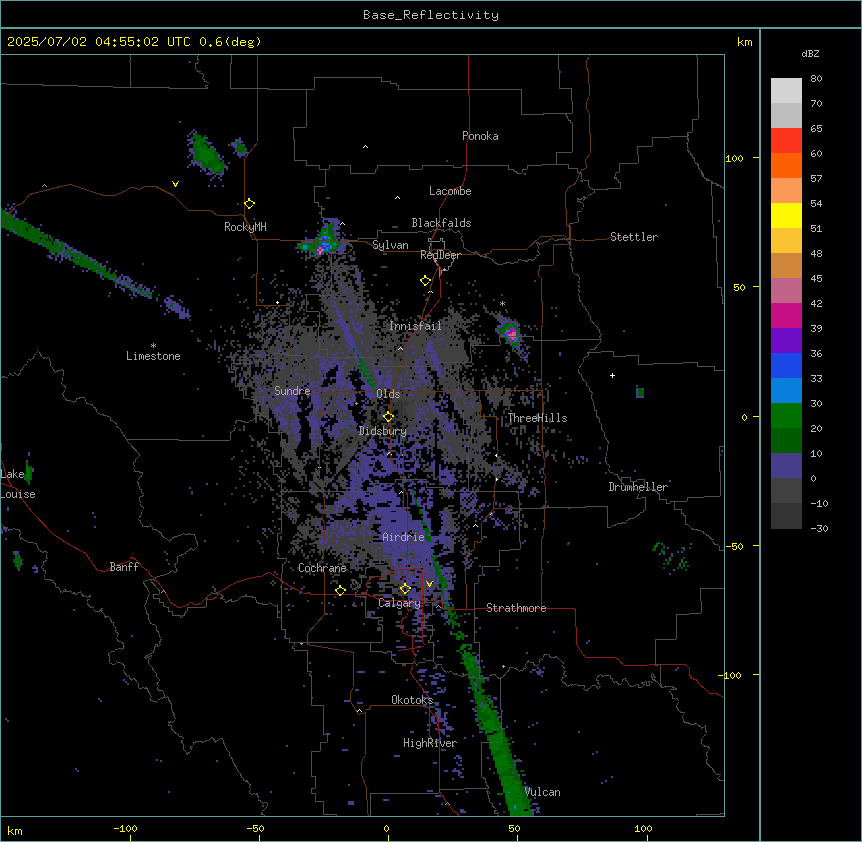Click the yellow diamond marker near RockyMH

250,204
